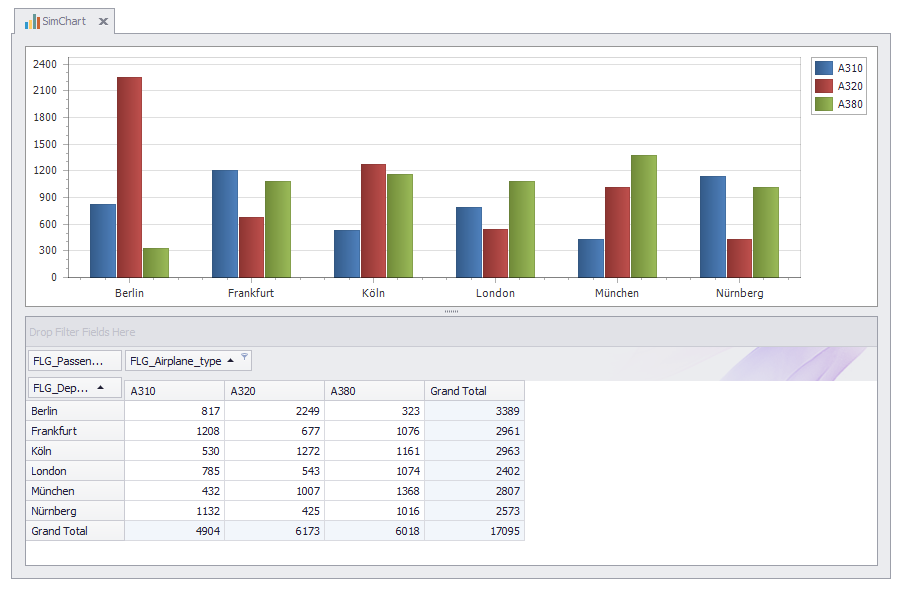Click the FLG_Dep row field header
This screenshot has height=591, width=906.
tap(61, 388)
